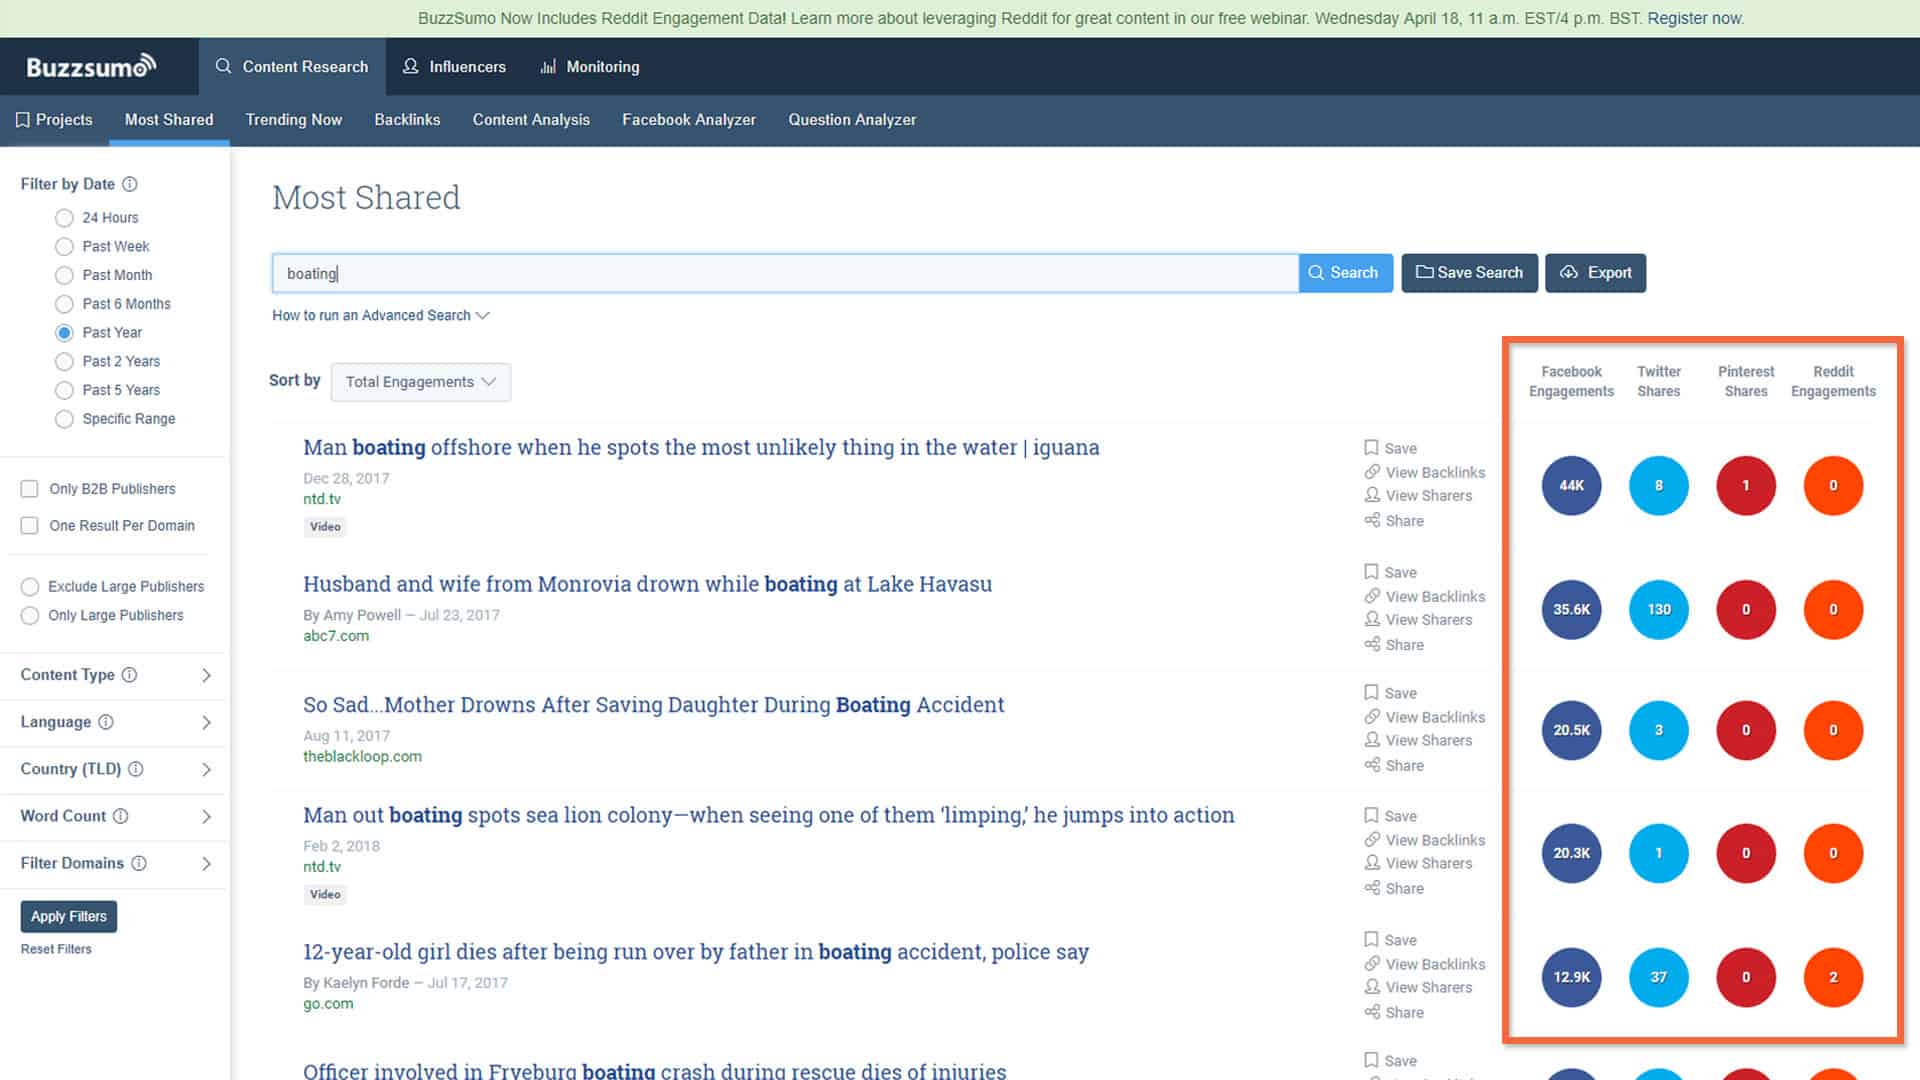Click inside the boating search field
This screenshot has width=1920, height=1080.
click(x=780, y=272)
